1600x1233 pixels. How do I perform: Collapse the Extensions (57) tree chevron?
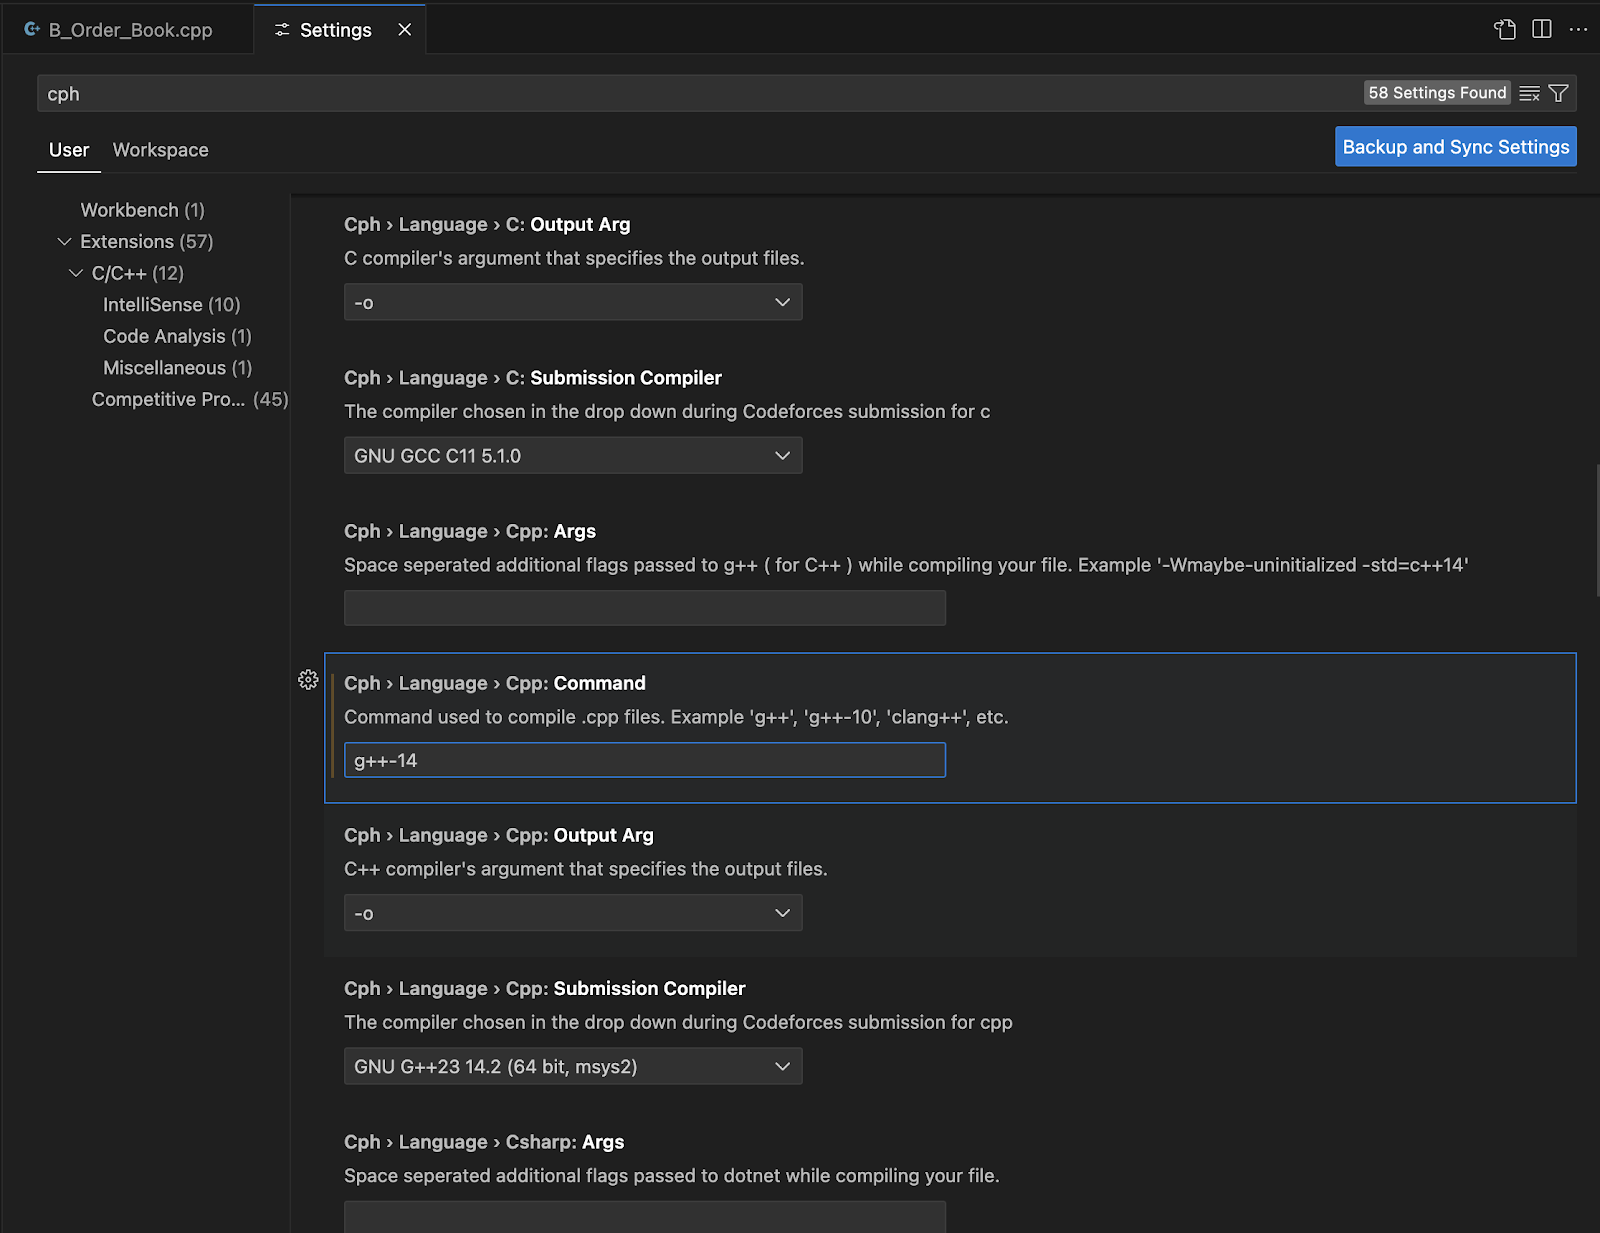pos(65,241)
